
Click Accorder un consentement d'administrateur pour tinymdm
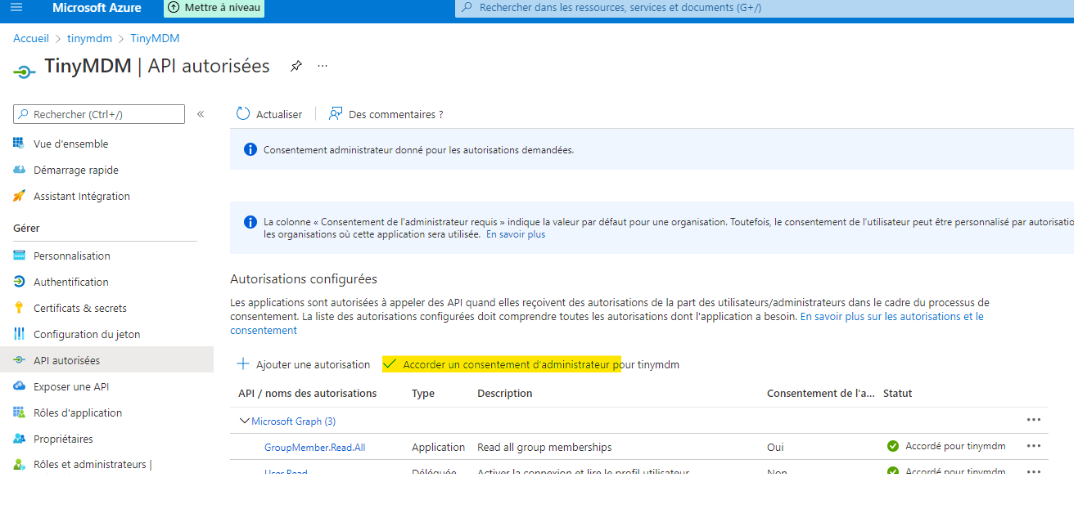pyautogui.click(x=531, y=365)
